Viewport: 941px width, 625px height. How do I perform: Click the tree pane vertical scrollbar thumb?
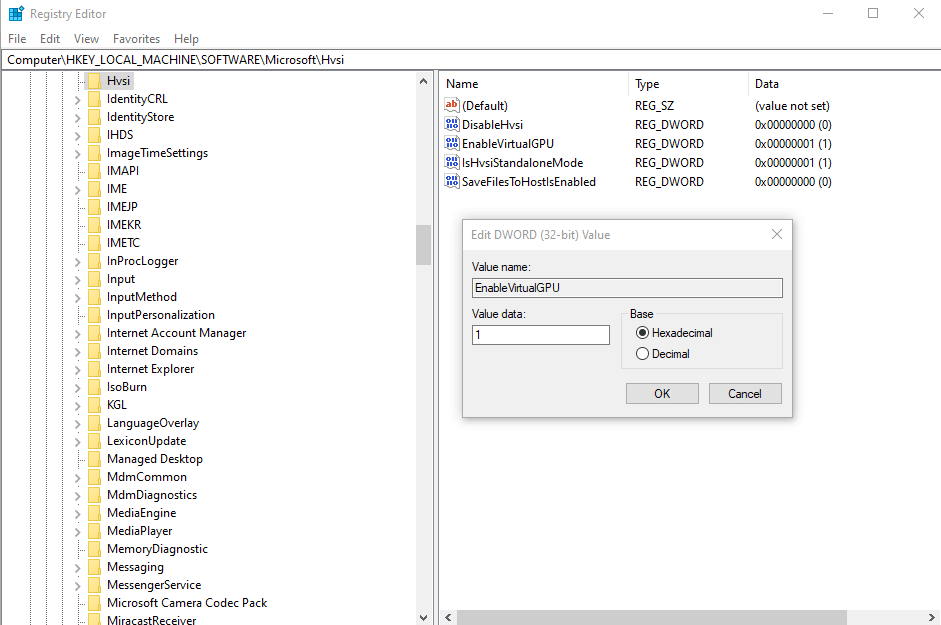pyautogui.click(x=424, y=244)
